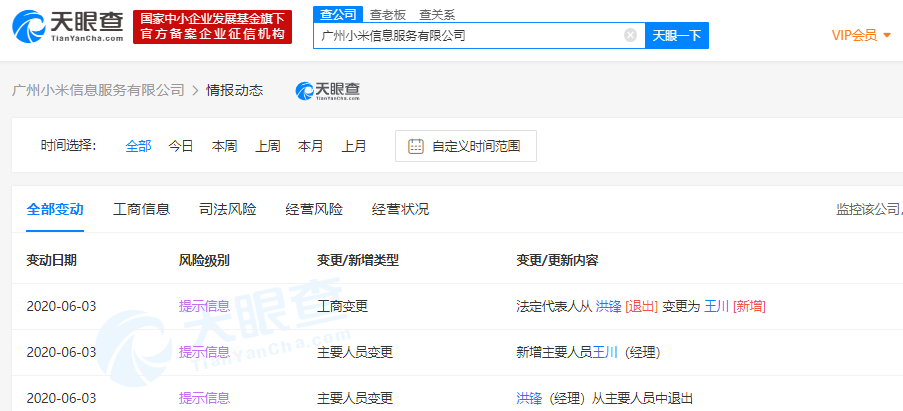
Task: Click the 天眼一下 search button
Action: 677,36
